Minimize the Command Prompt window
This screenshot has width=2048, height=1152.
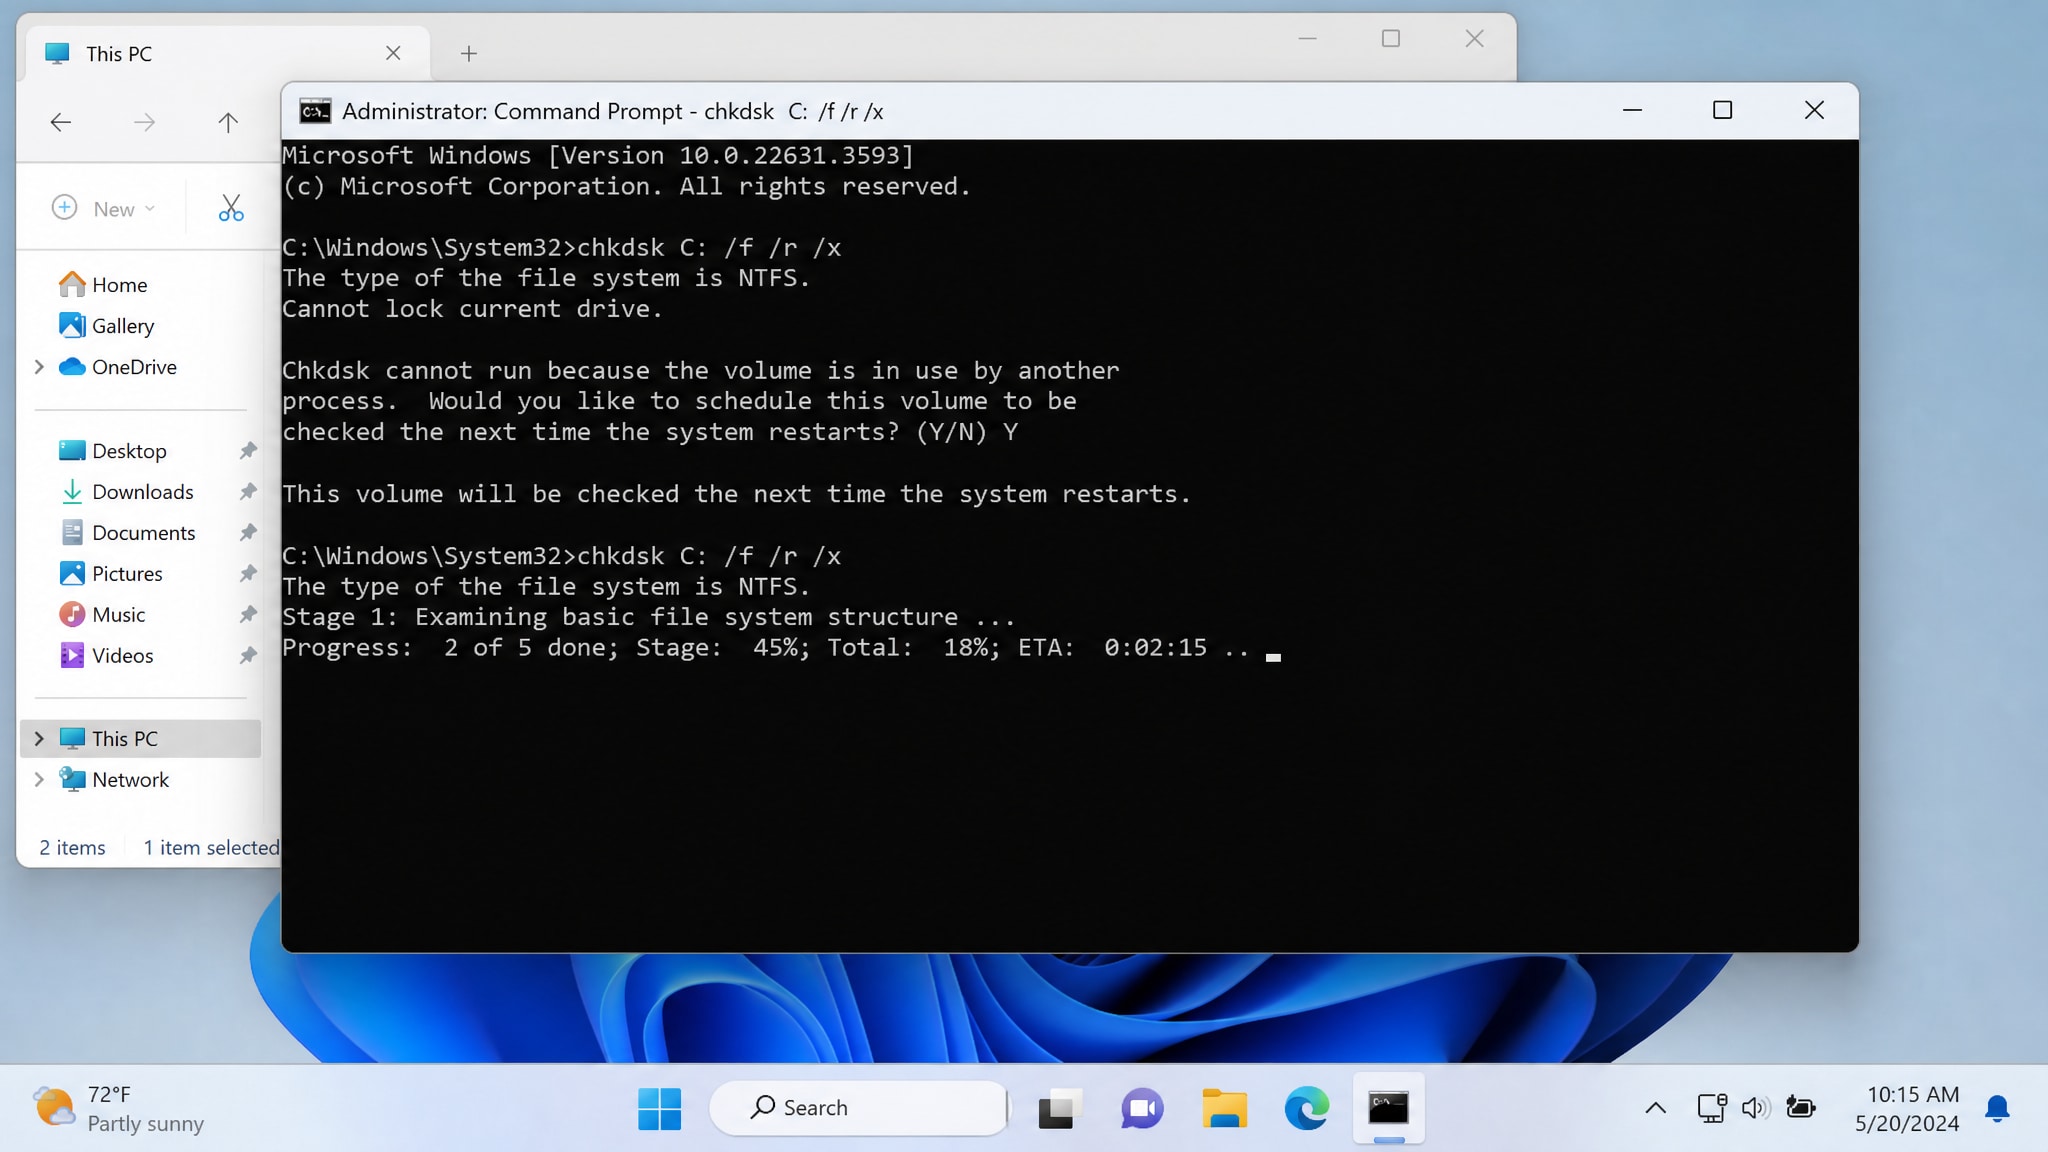coord(1632,110)
